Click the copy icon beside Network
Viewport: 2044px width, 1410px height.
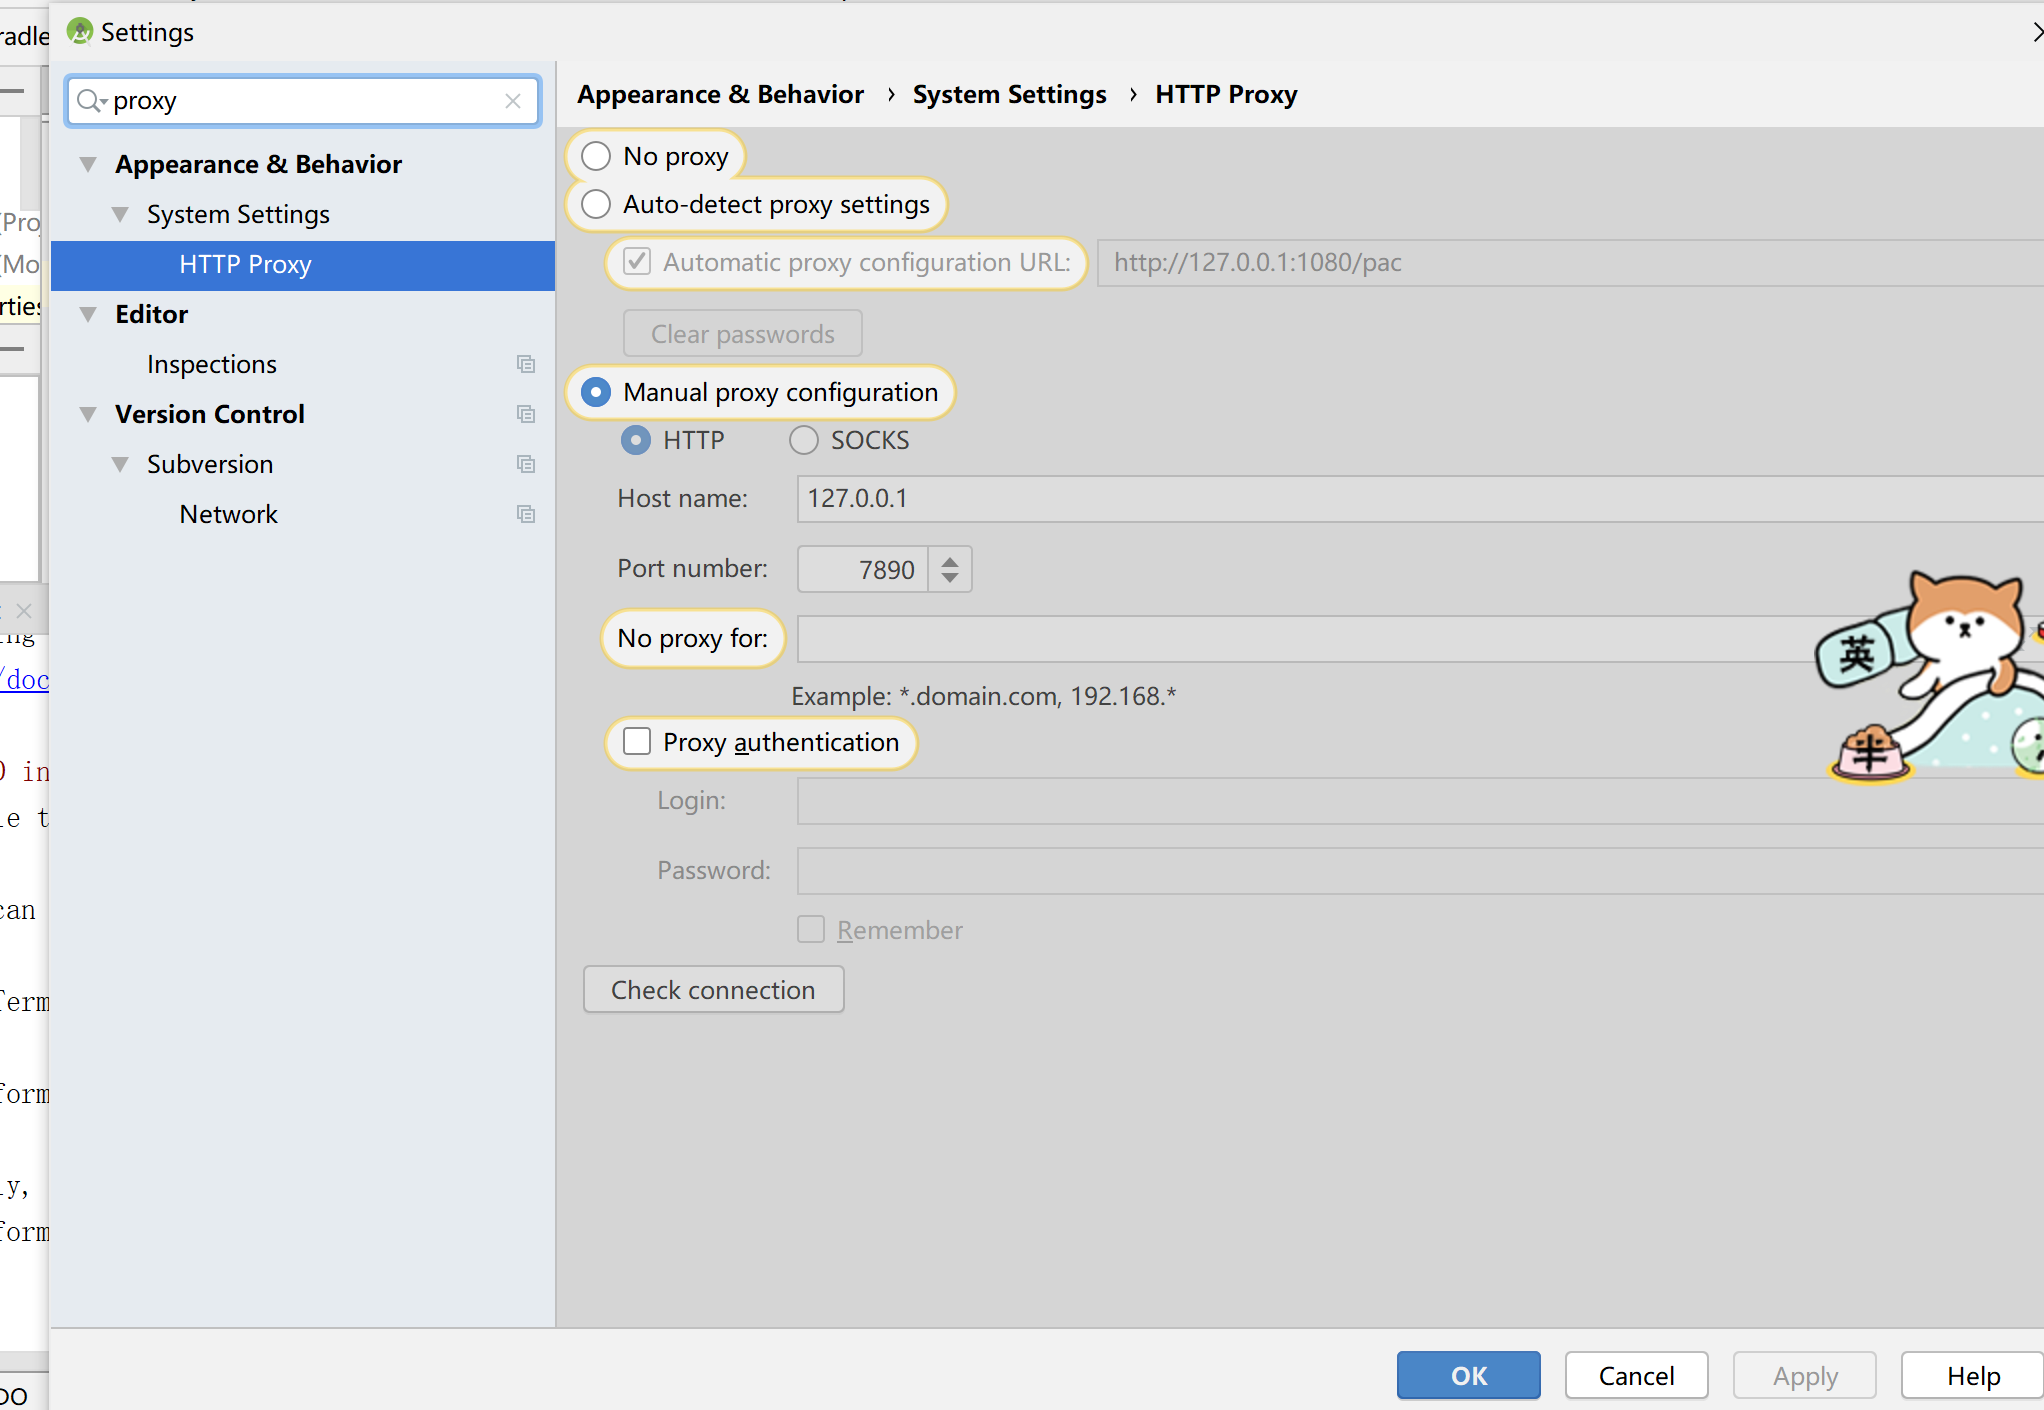(x=526, y=514)
